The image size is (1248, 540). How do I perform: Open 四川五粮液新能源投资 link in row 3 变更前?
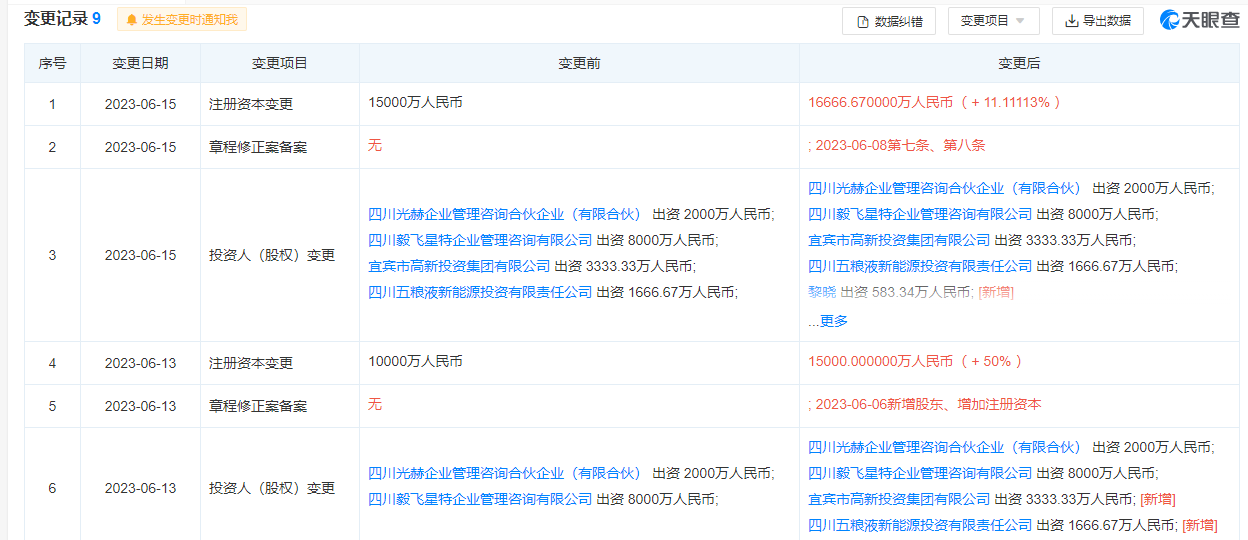pyautogui.click(x=480, y=292)
